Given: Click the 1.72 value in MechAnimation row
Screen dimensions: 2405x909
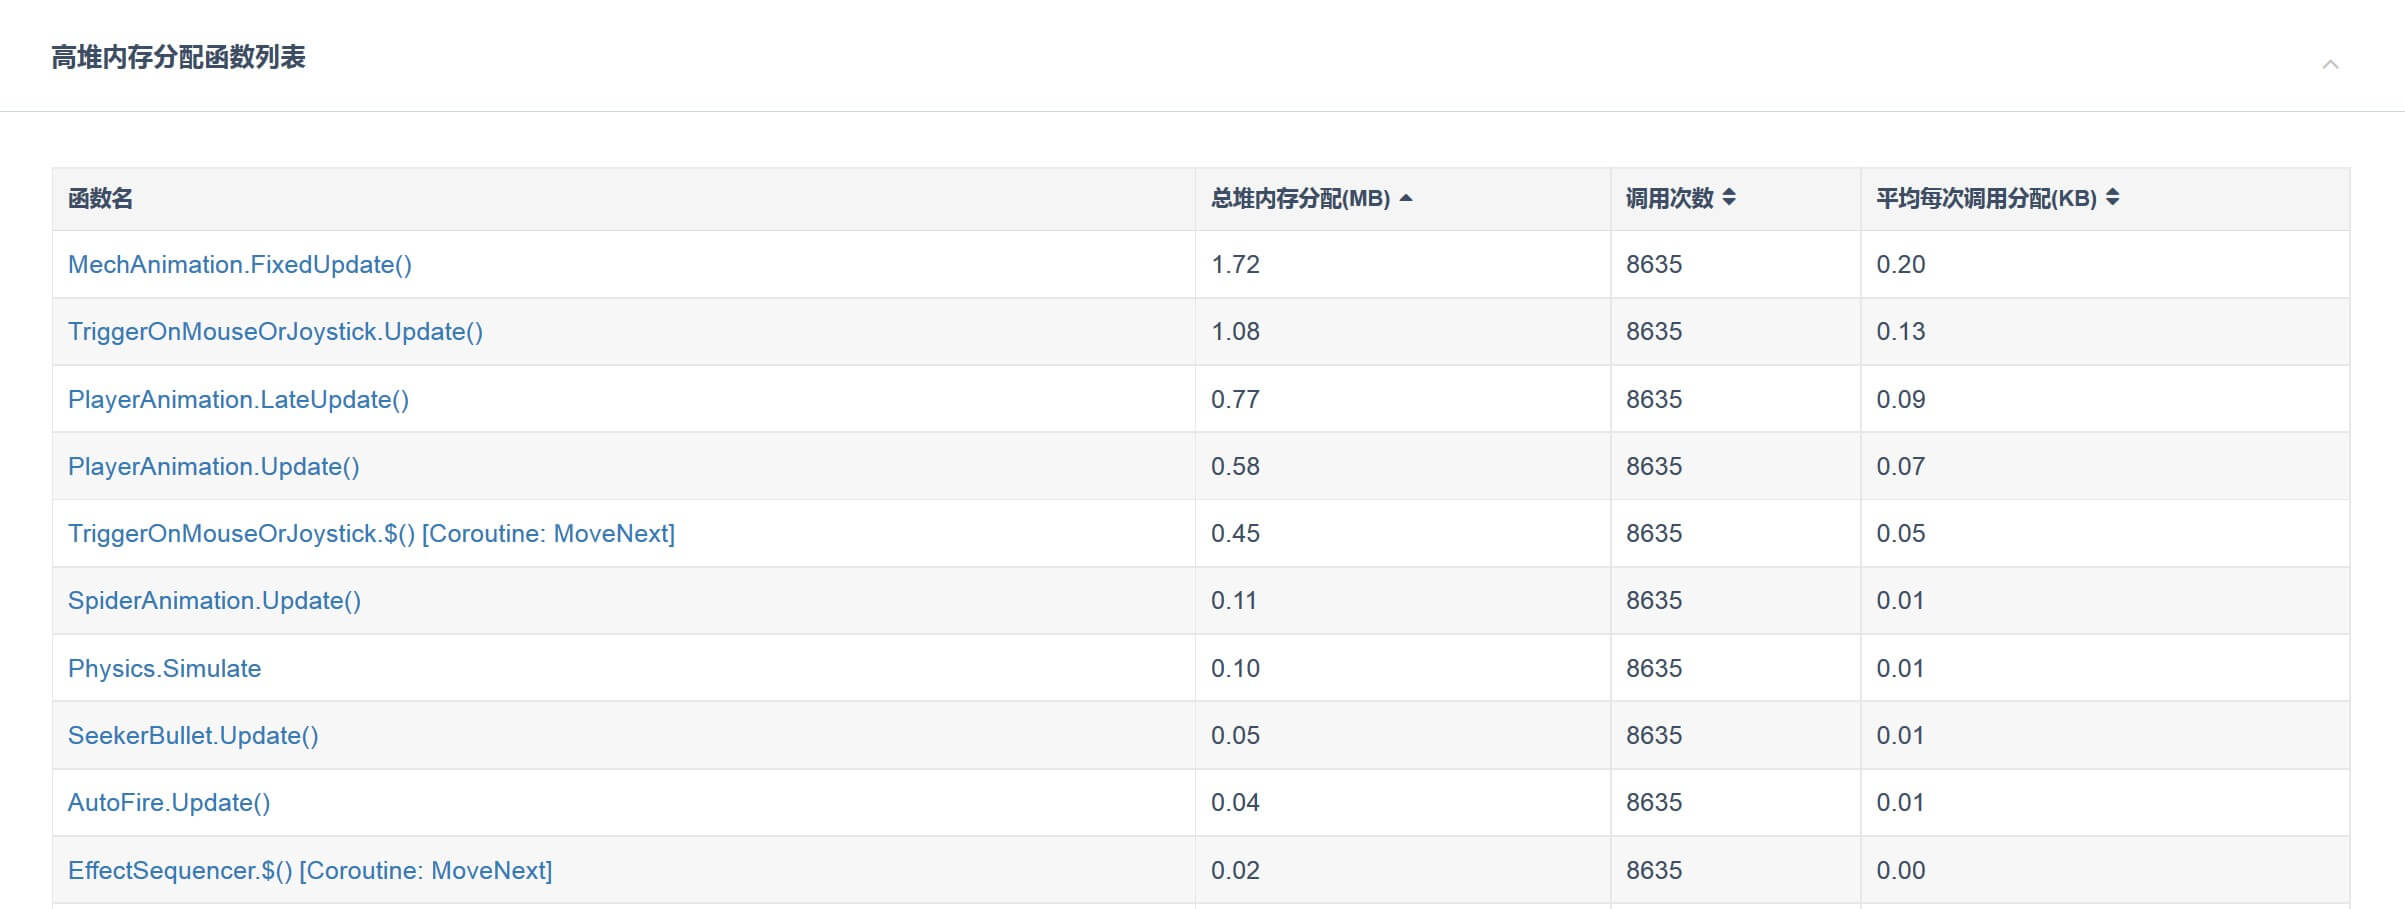Looking at the screenshot, I should click(1235, 265).
